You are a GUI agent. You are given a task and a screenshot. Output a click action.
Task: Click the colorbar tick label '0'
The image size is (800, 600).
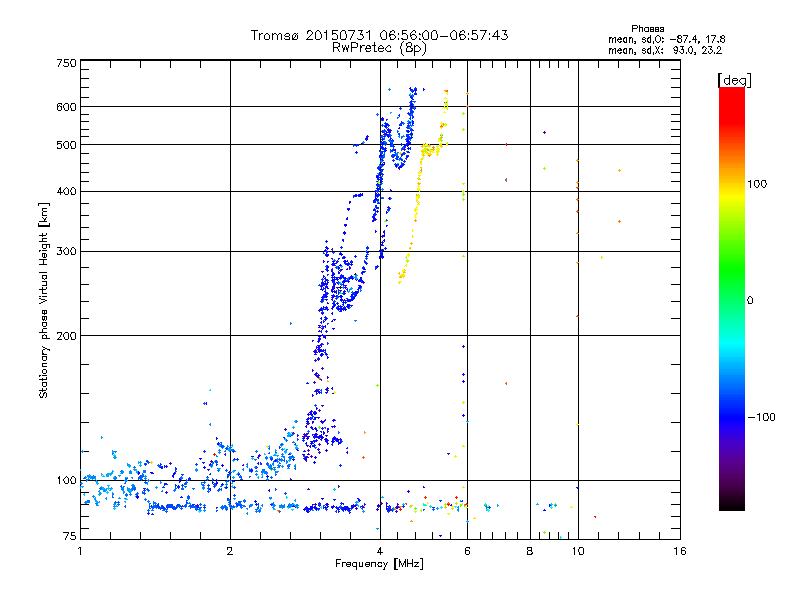[750, 301]
